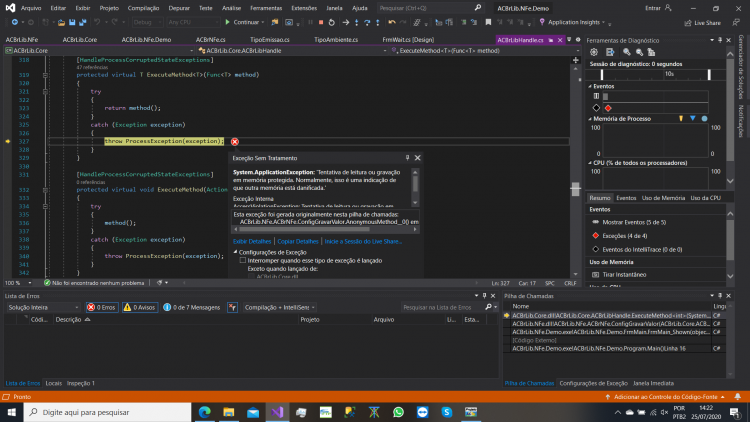This screenshot has height=422, width=750.
Task: Enable Interromper quando esse tipo de exceção
Action: tap(243, 260)
